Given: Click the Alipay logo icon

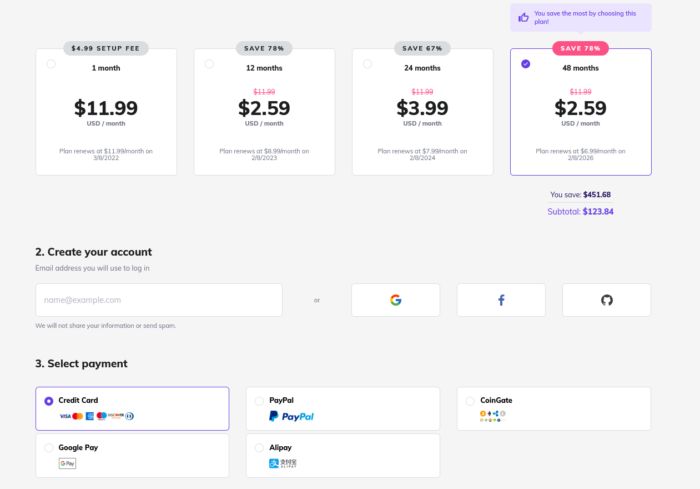Looking at the screenshot, I should (x=283, y=463).
